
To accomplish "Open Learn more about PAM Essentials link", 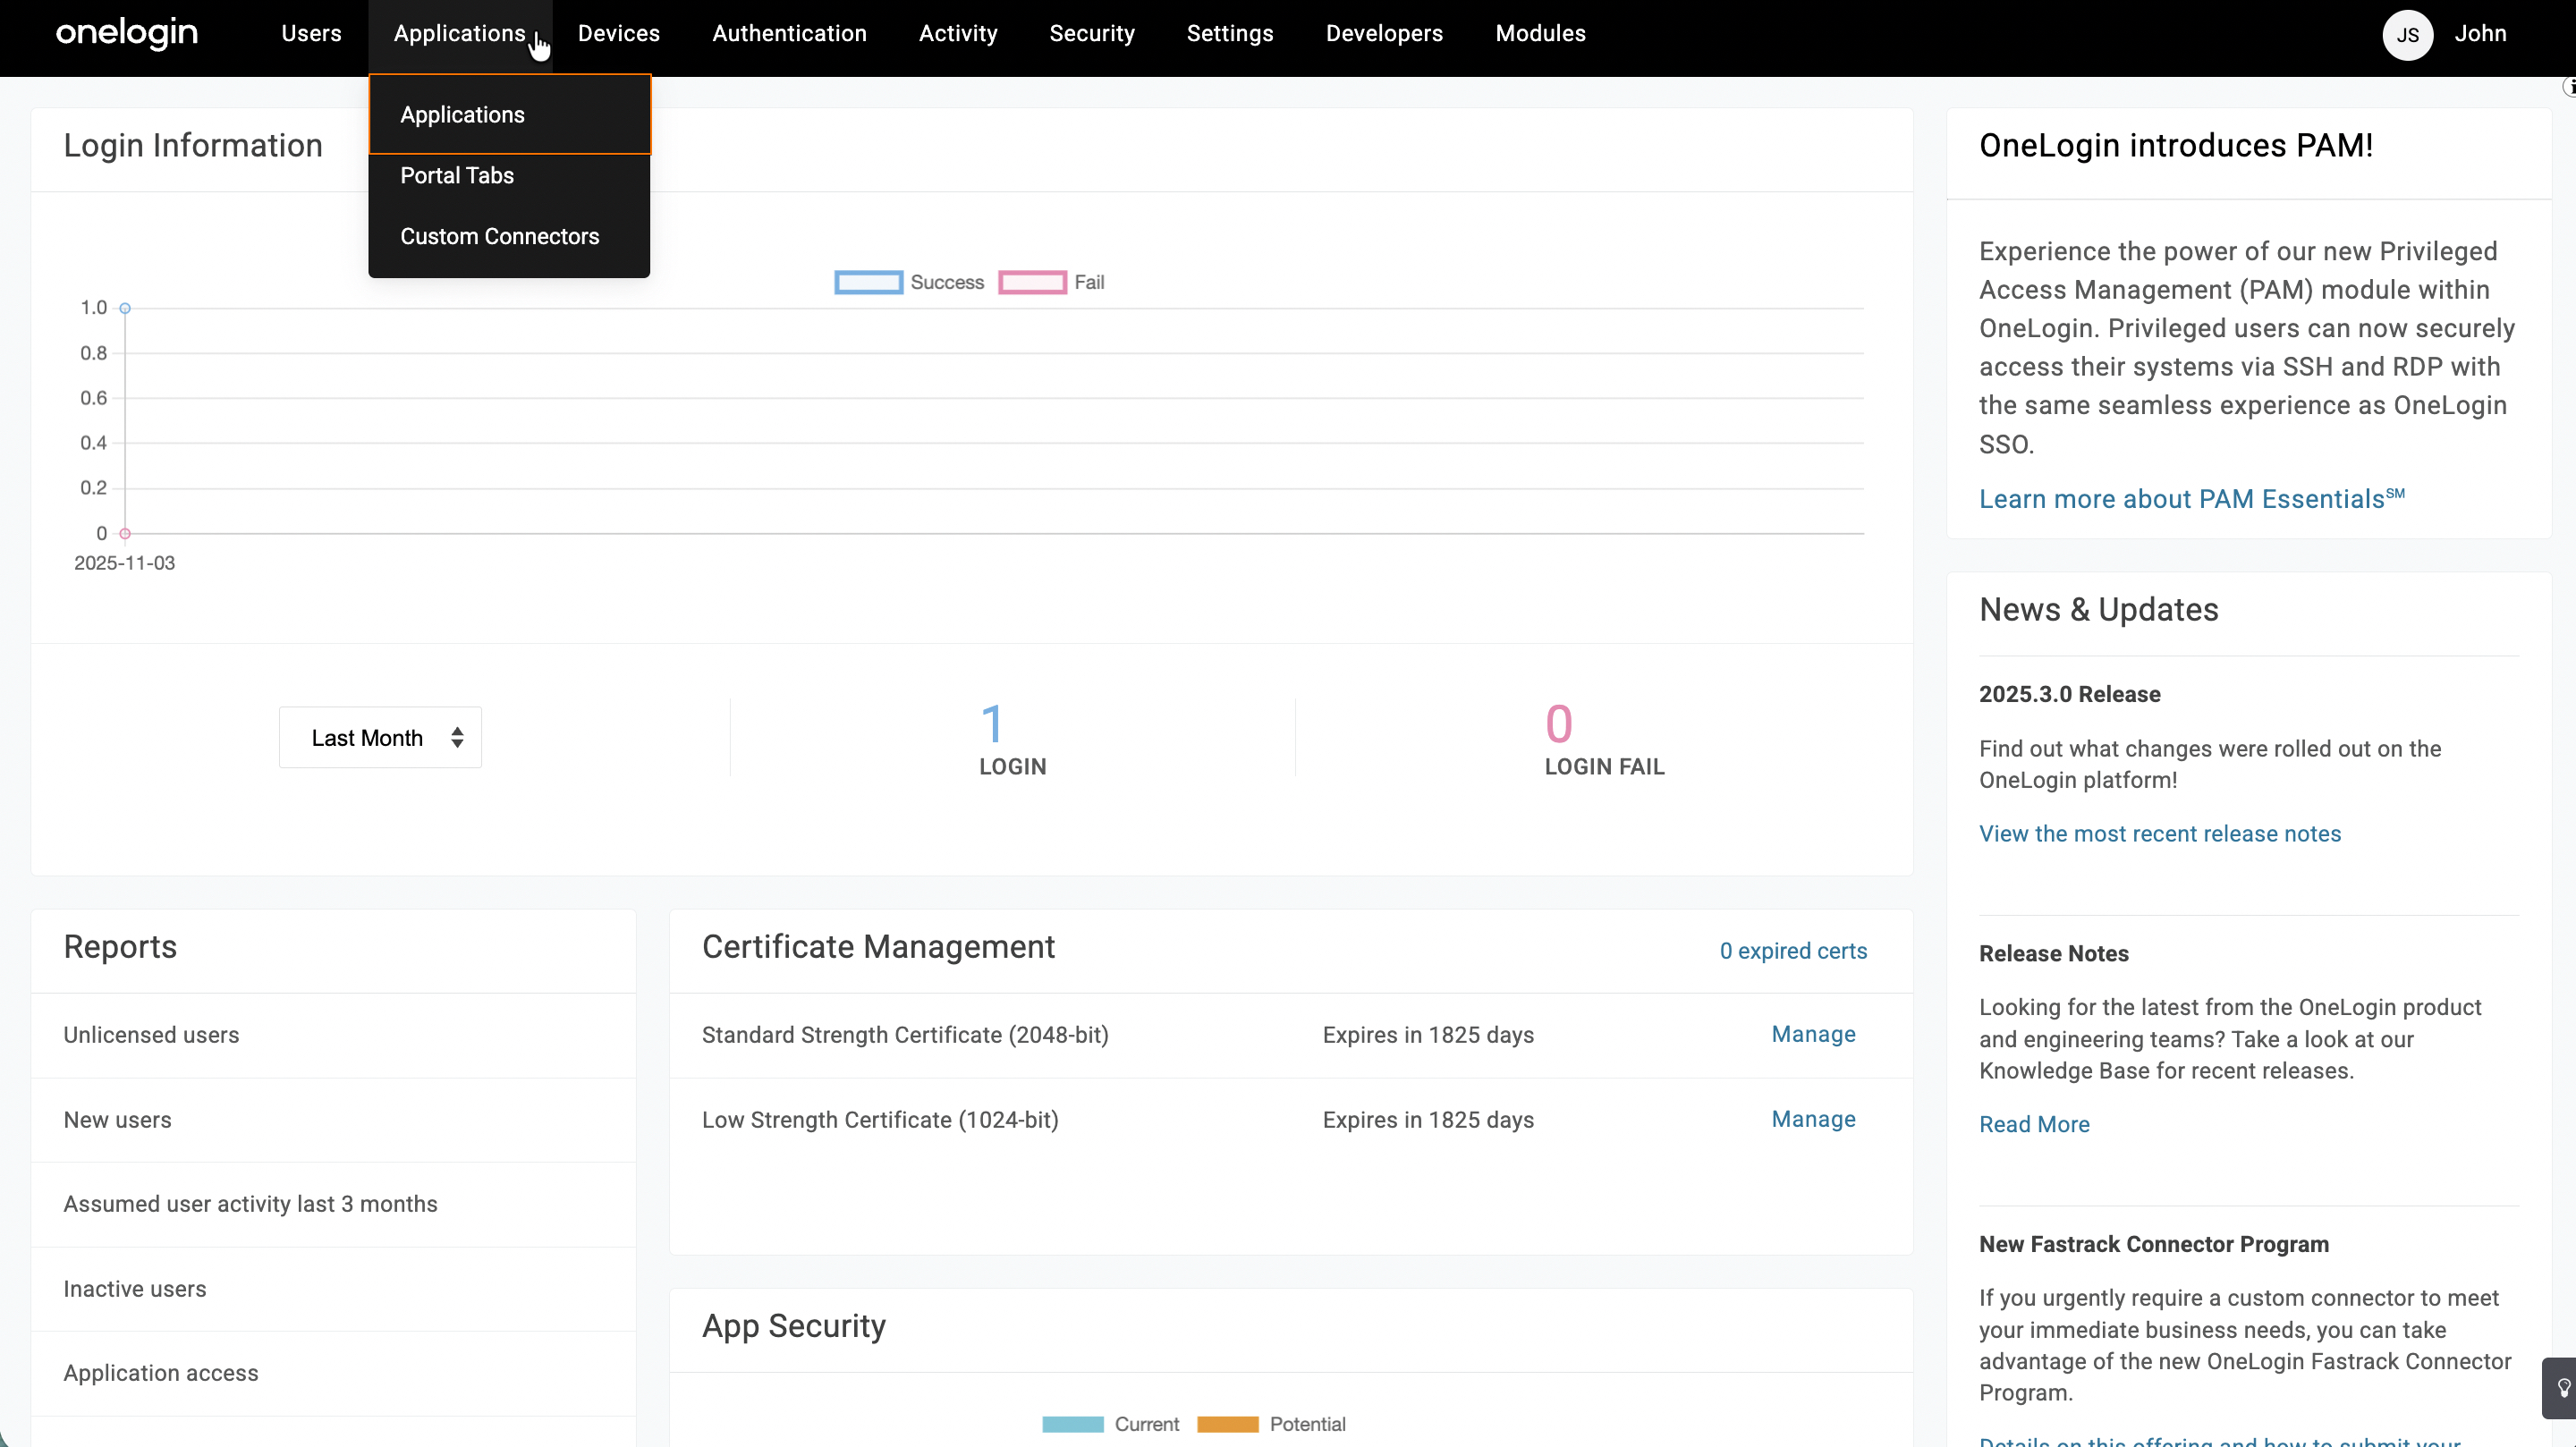I will pos(2190,499).
